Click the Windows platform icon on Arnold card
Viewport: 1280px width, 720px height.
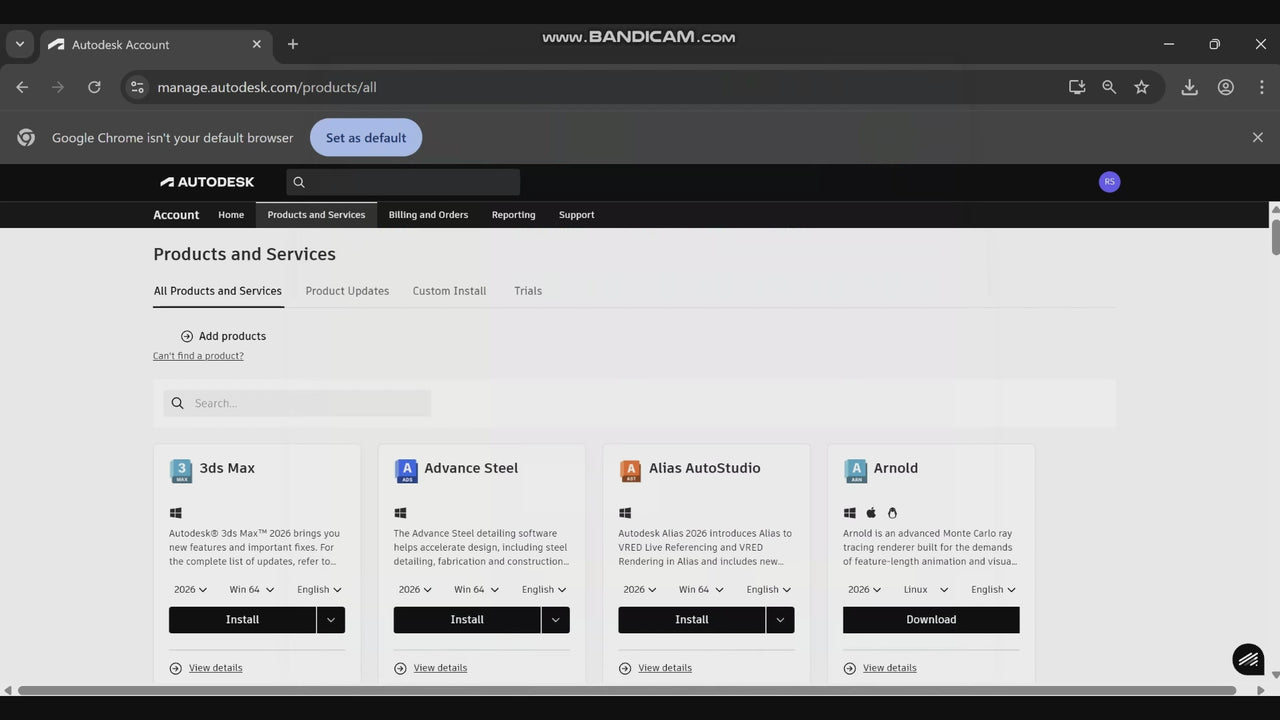[x=850, y=513]
